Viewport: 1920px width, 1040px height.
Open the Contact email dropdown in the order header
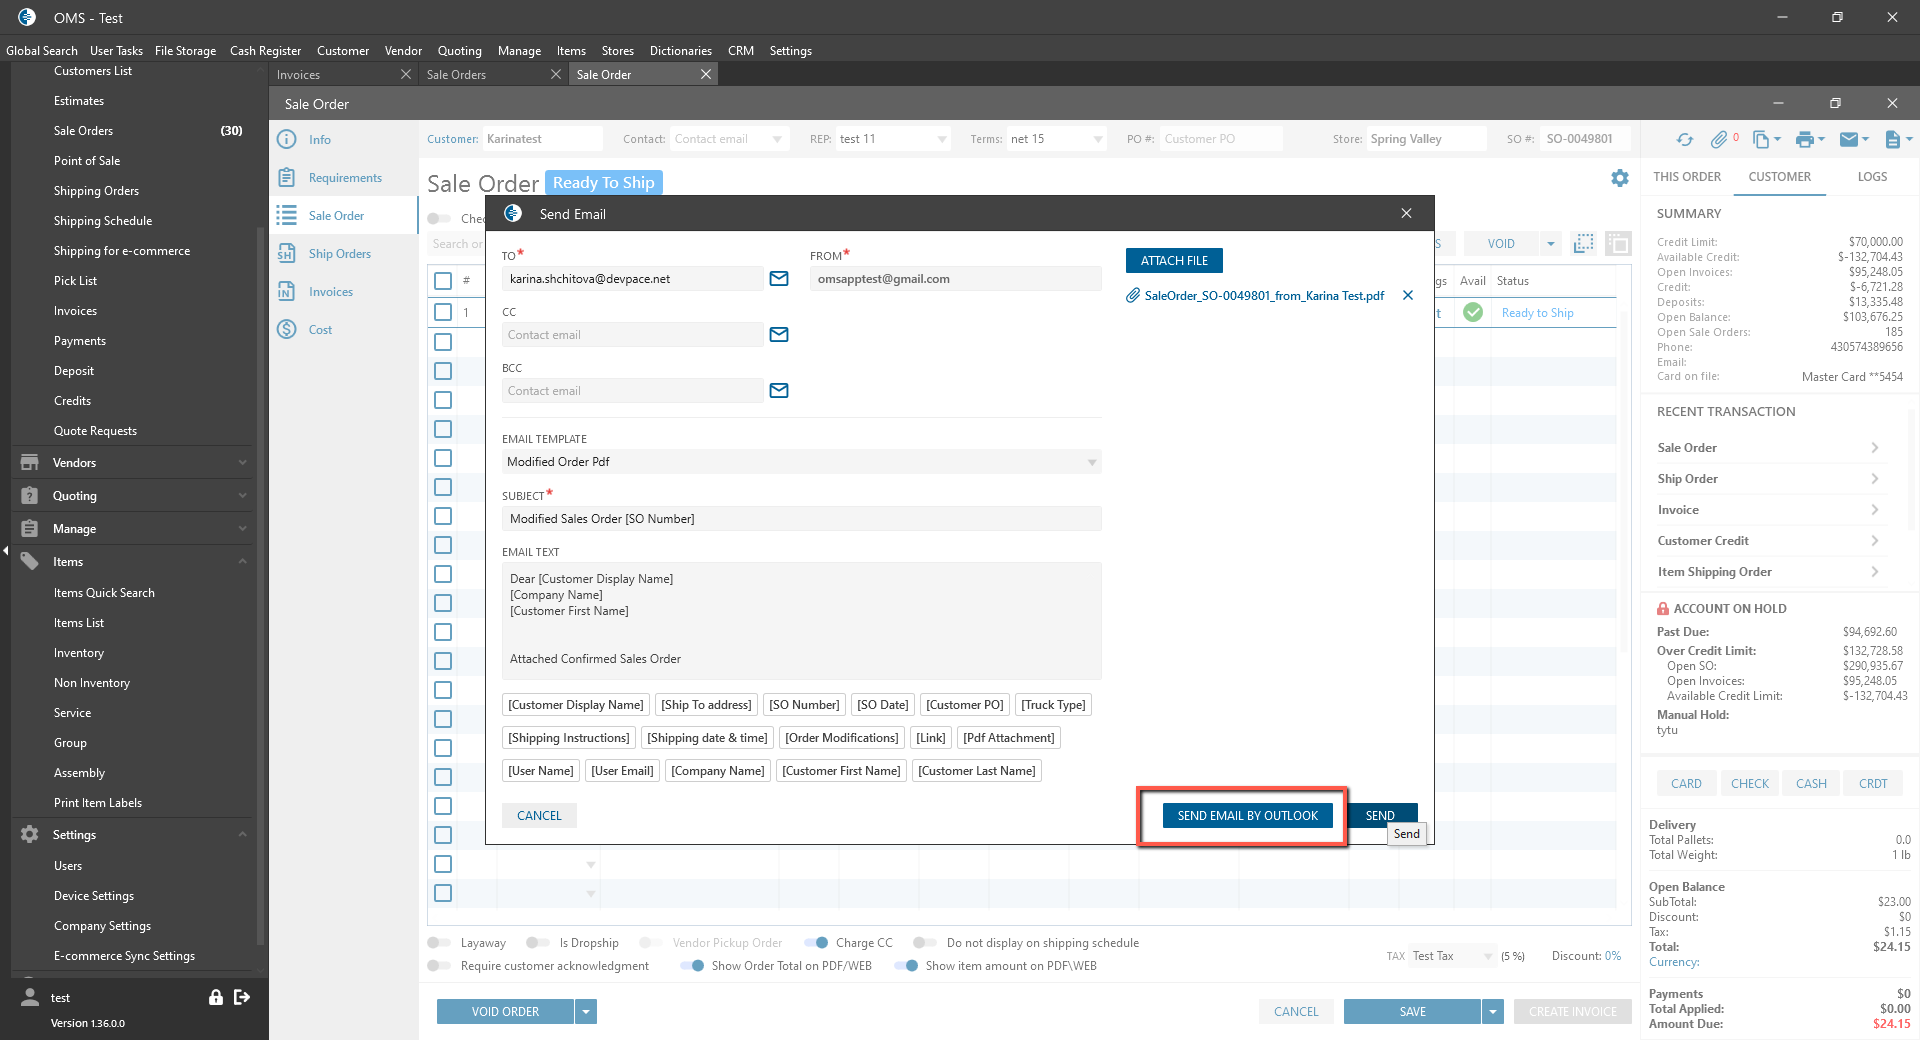point(777,140)
